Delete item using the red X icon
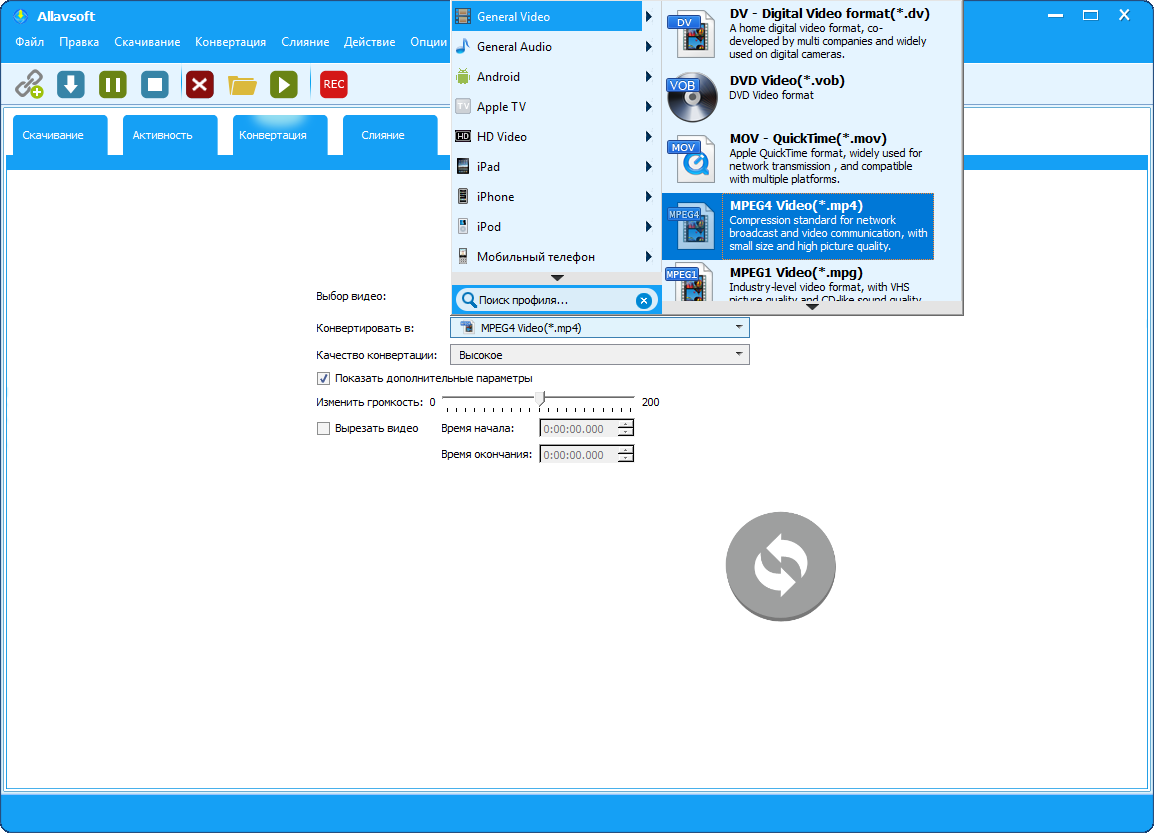This screenshot has width=1154, height=833. (200, 85)
